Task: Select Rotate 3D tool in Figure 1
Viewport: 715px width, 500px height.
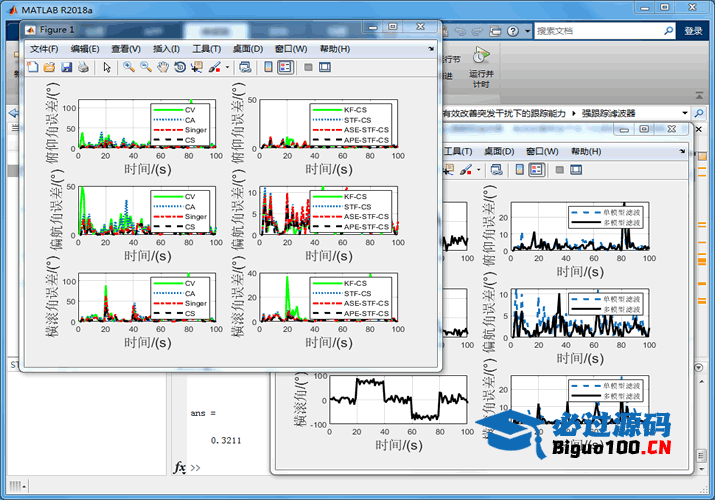Action: pos(180,67)
